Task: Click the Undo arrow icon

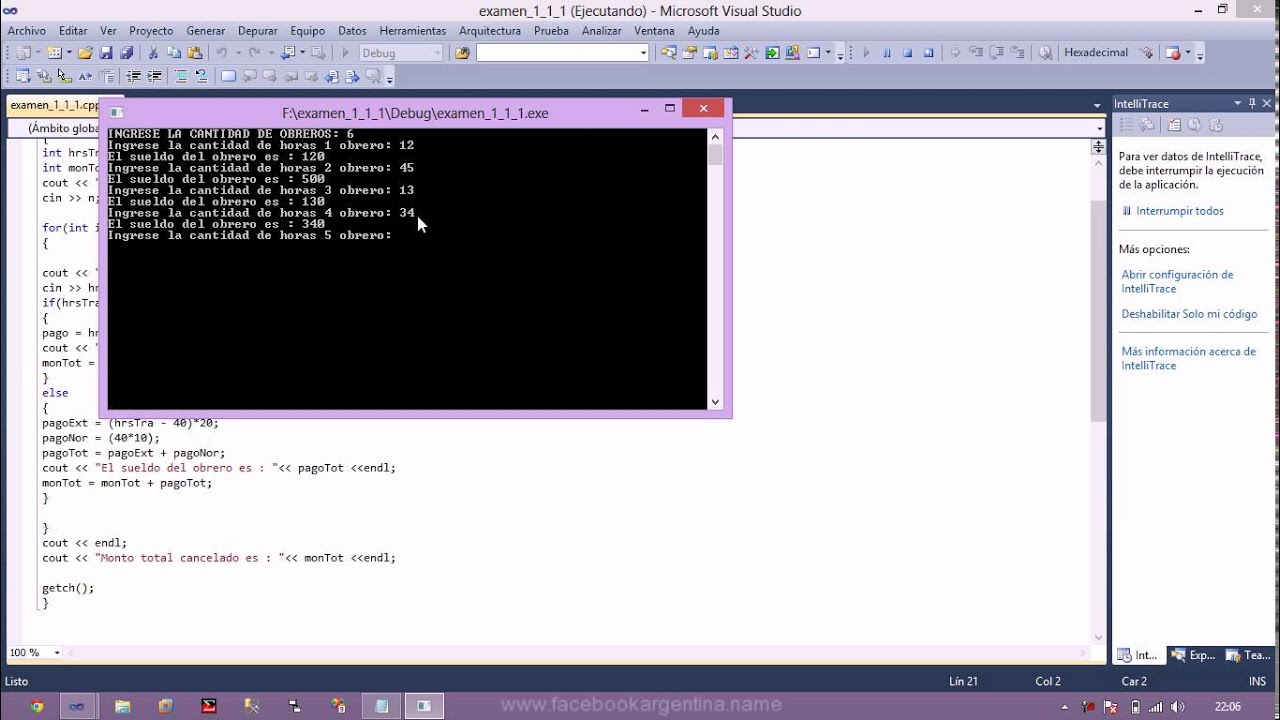Action: (x=222, y=53)
